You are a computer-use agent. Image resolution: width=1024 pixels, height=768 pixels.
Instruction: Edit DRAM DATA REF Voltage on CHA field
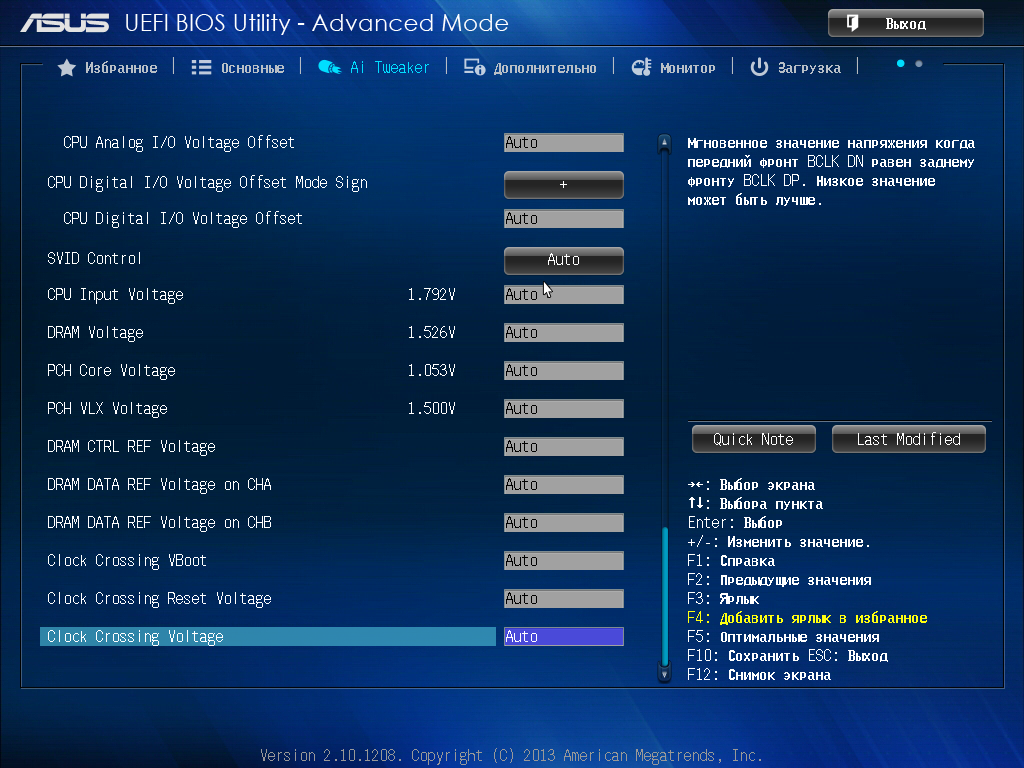pyautogui.click(x=564, y=485)
